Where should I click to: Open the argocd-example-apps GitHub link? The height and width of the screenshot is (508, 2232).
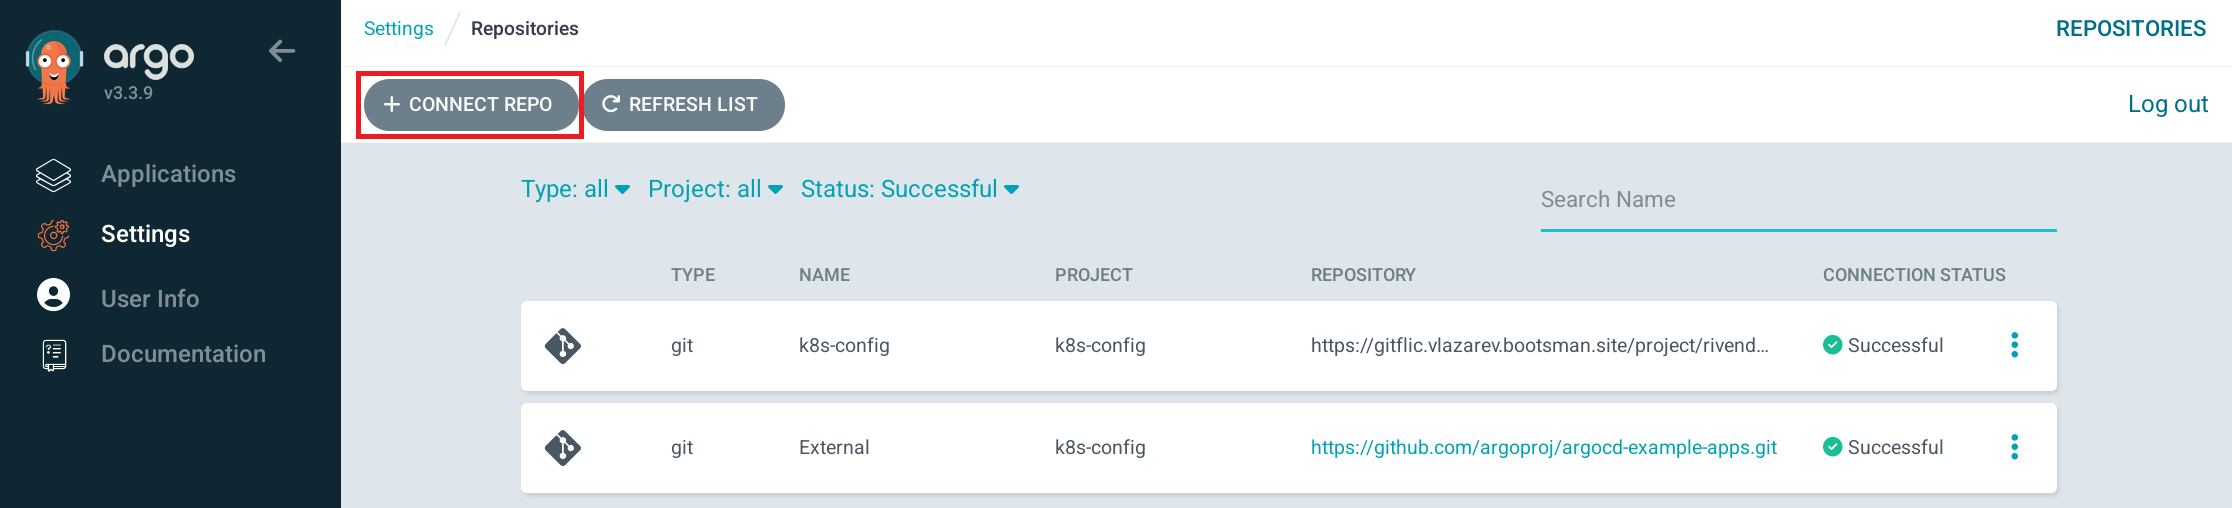click(x=1544, y=447)
